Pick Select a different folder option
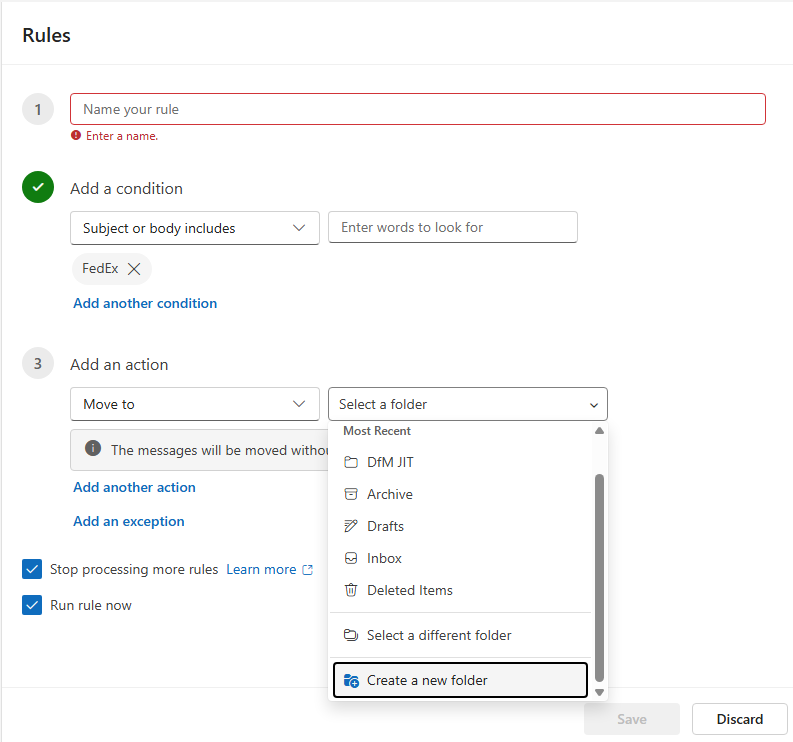The image size is (793, 742). (x=460, y=635)
